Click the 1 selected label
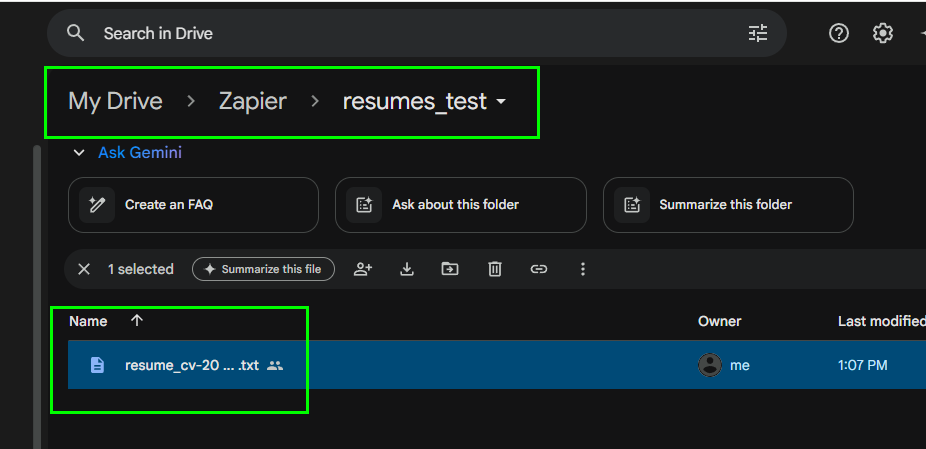 (x=141, y=269)
